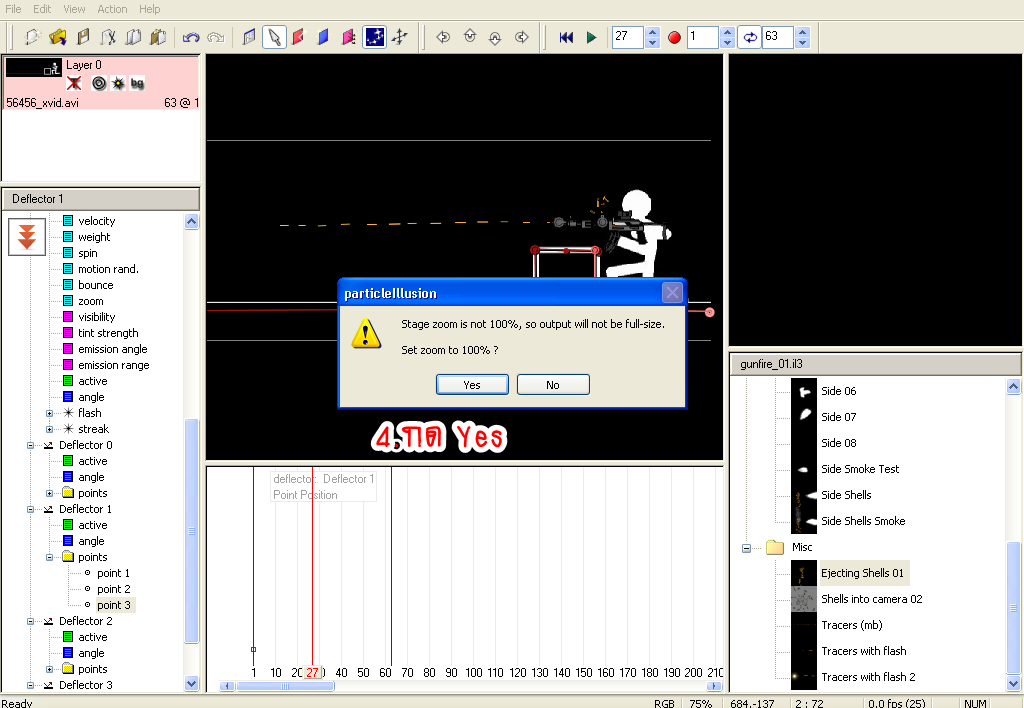Open the Help menu
Image resolution: width=1024 pixels, height=708 pixels.
[x=150, y=9]
